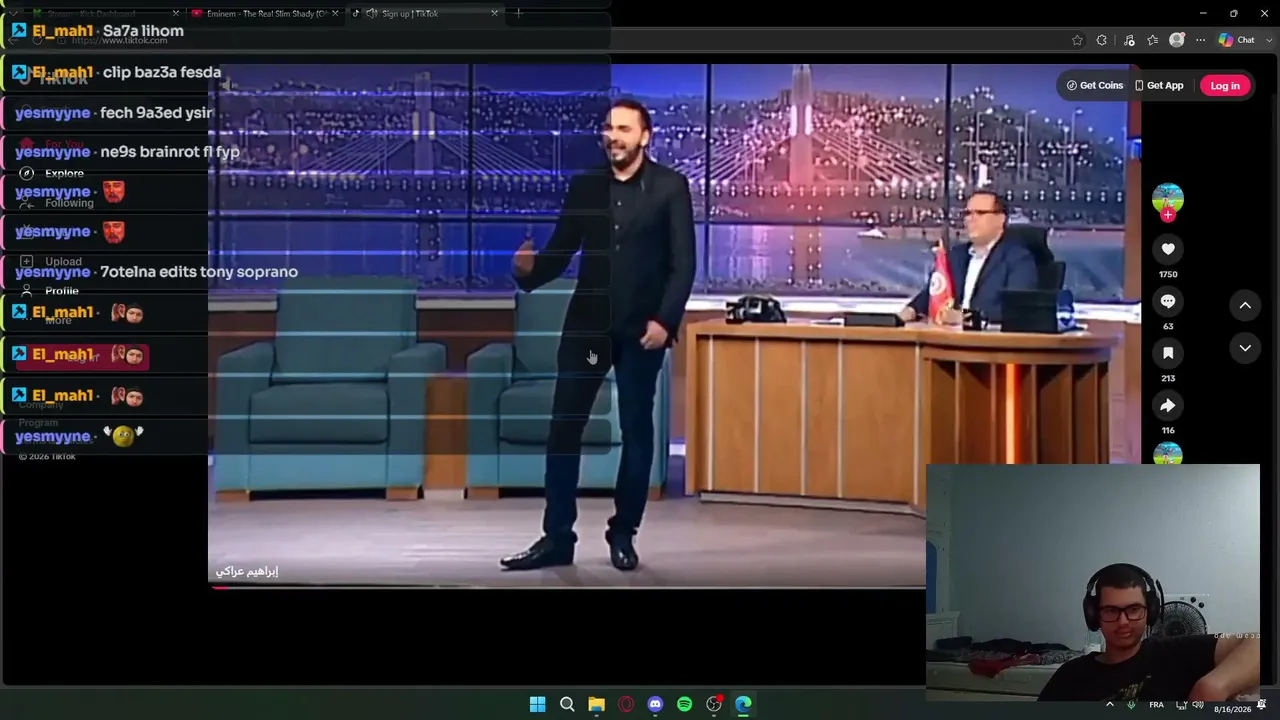Open the video comments bubble
The image size is (1280, 720).
[1168, 301]
